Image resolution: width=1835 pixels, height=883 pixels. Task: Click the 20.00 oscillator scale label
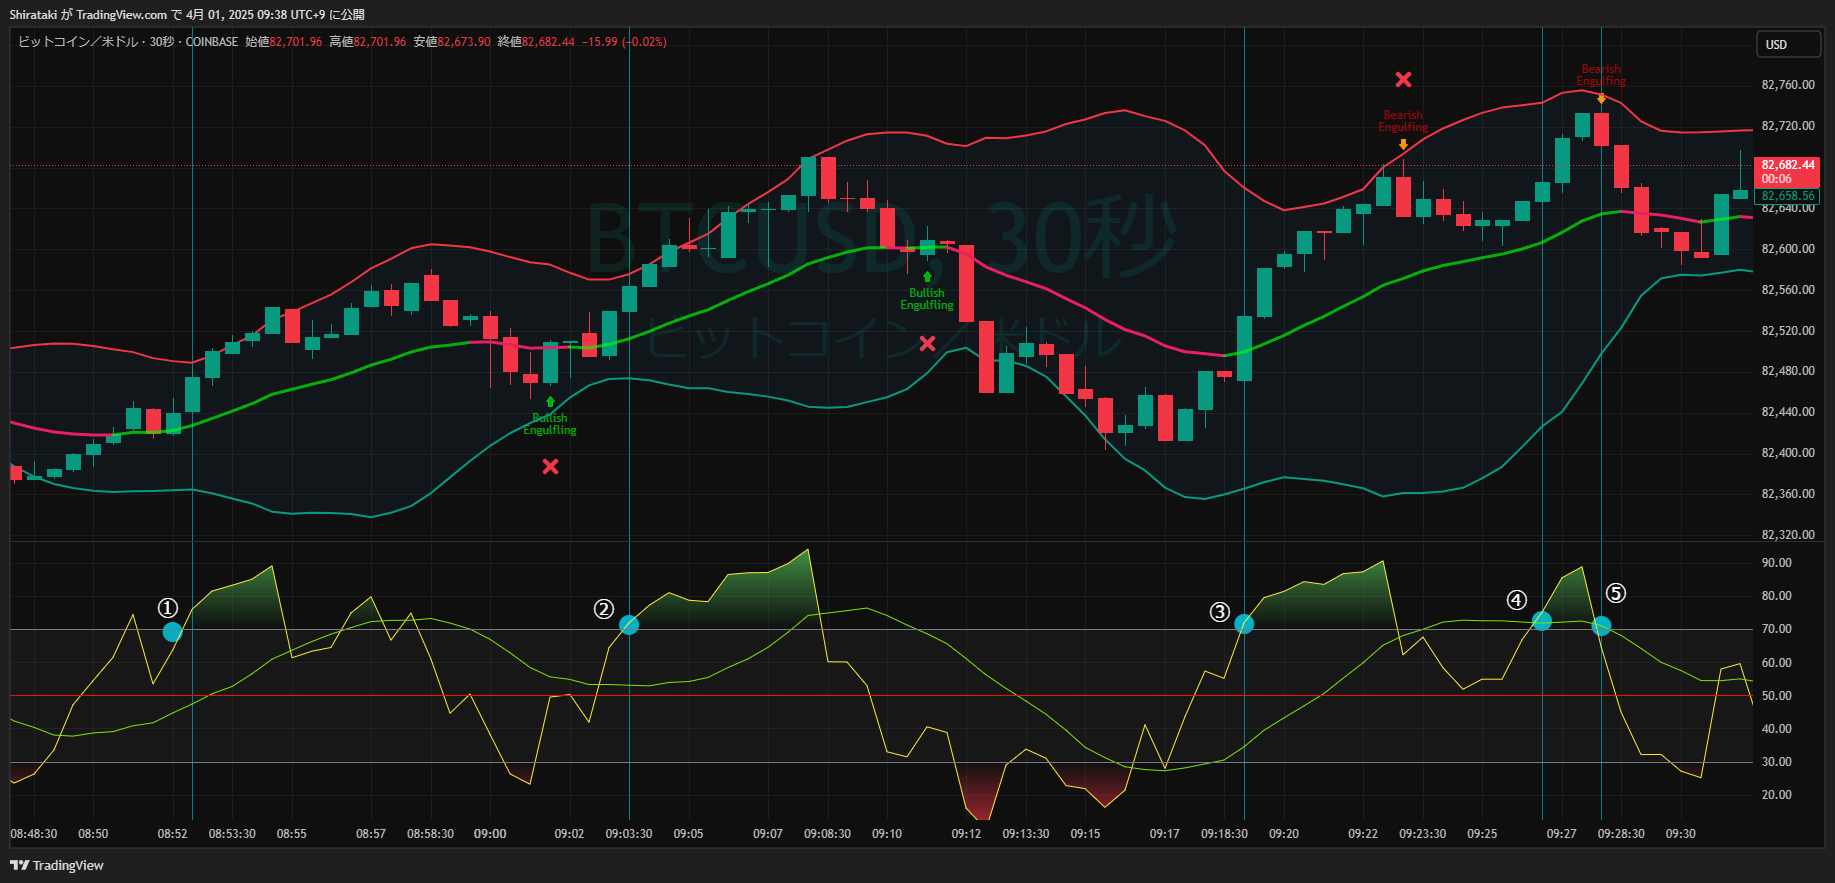pyautogui.click(x=1777, y=795)
